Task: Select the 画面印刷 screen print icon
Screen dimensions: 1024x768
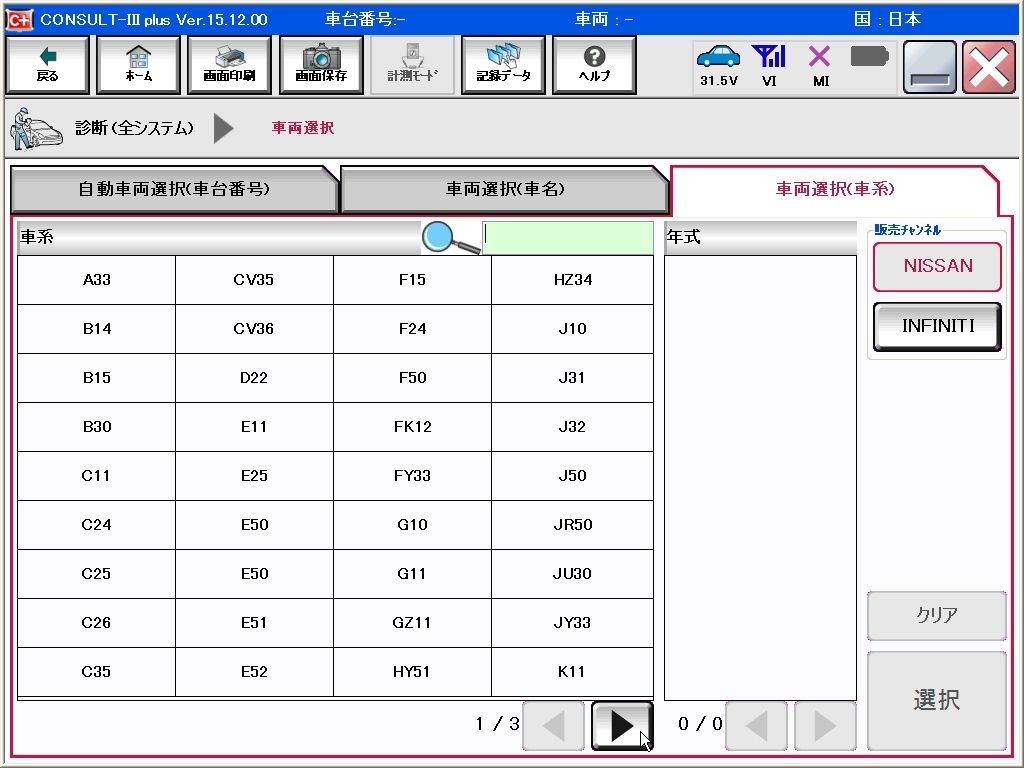Action: tap(229, 64)
